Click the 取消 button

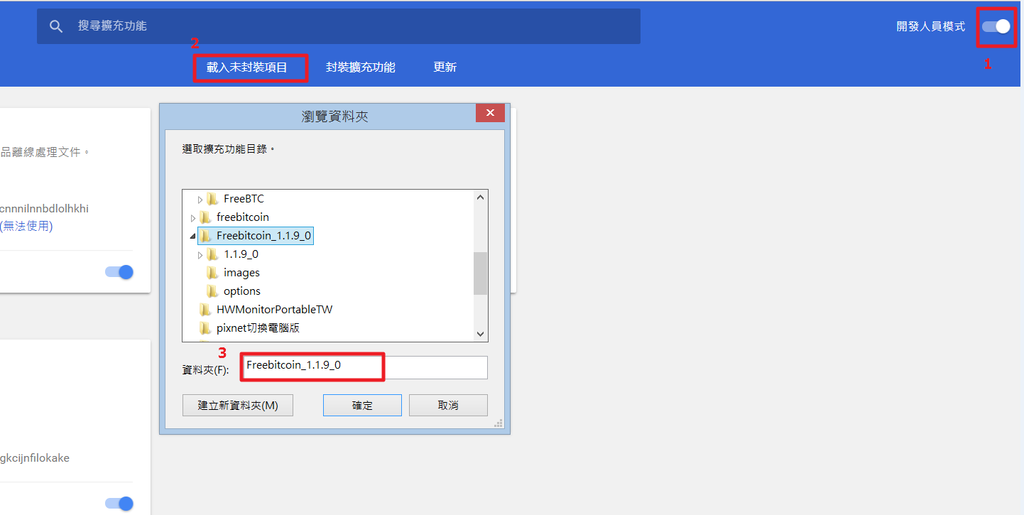448,405
